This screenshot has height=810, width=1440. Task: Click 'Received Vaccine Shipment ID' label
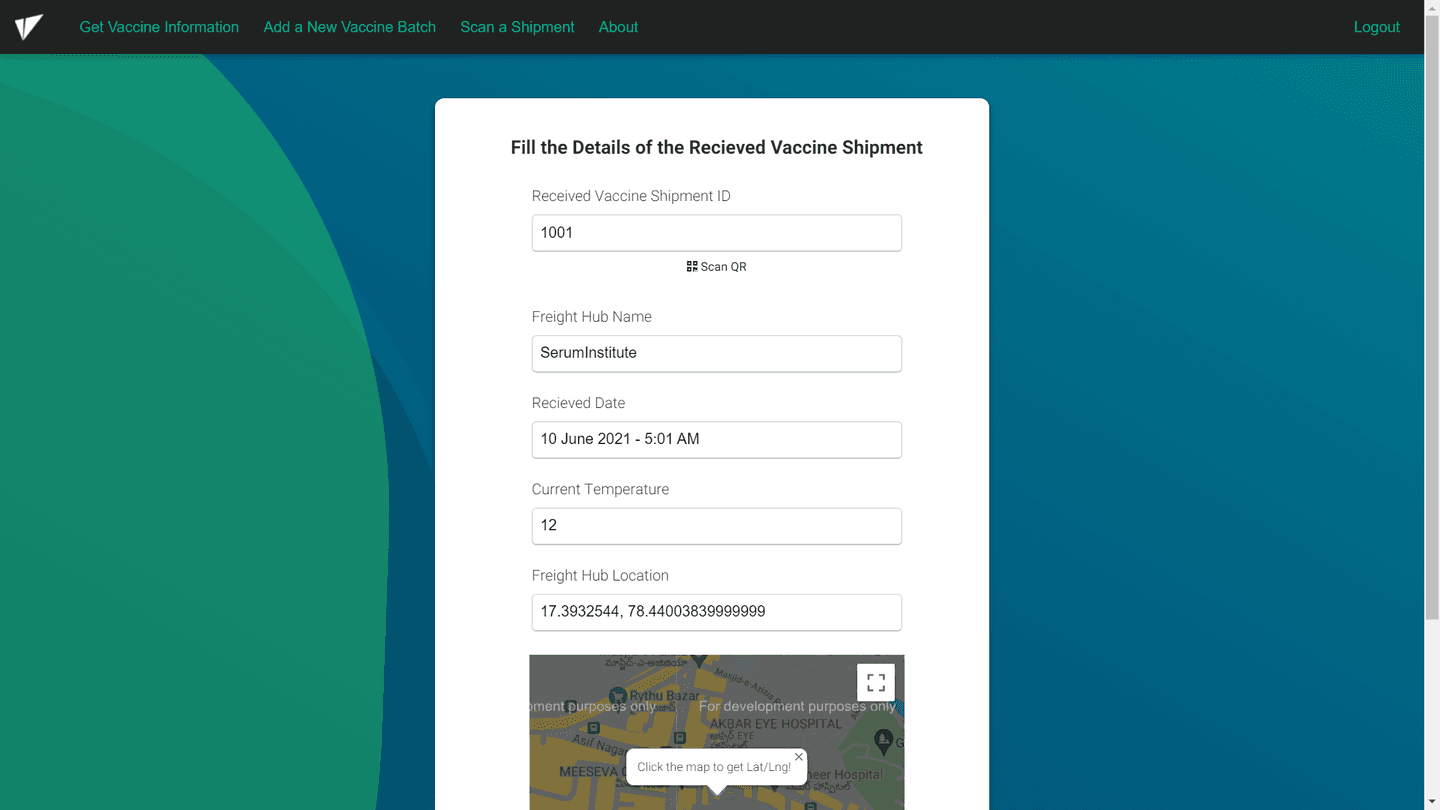(631, 196)
